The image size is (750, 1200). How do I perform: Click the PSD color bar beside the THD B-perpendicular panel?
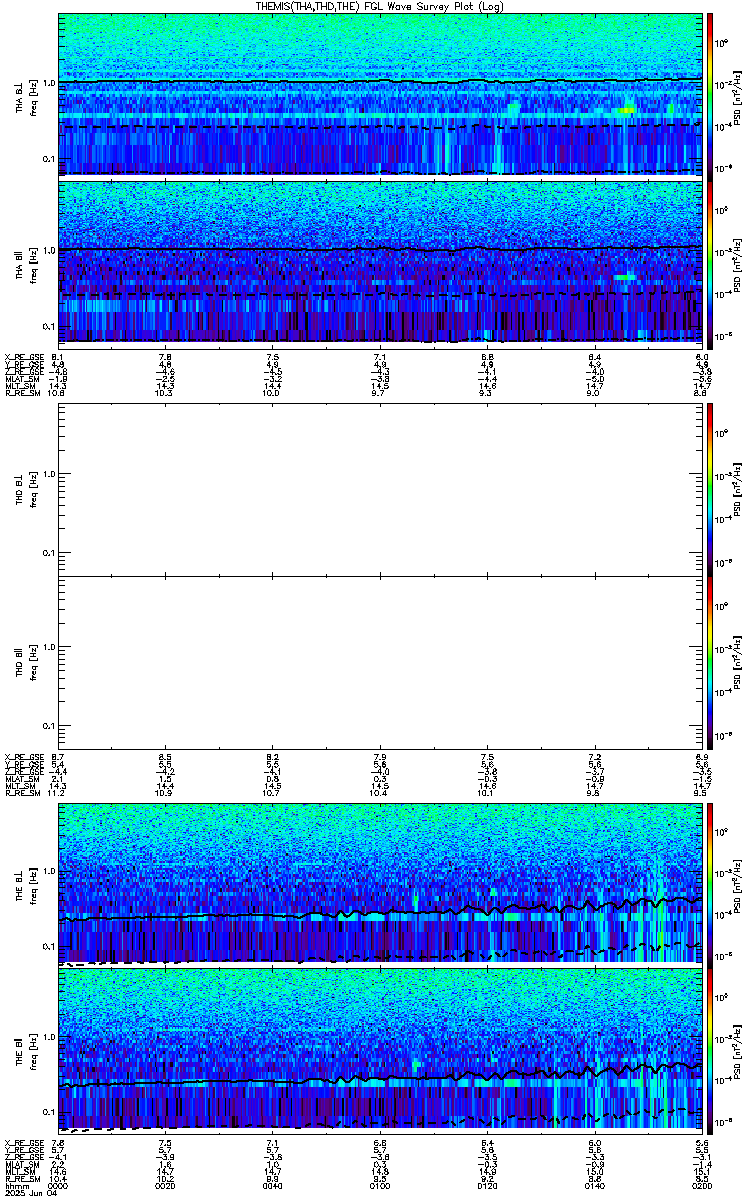(710, 488)
